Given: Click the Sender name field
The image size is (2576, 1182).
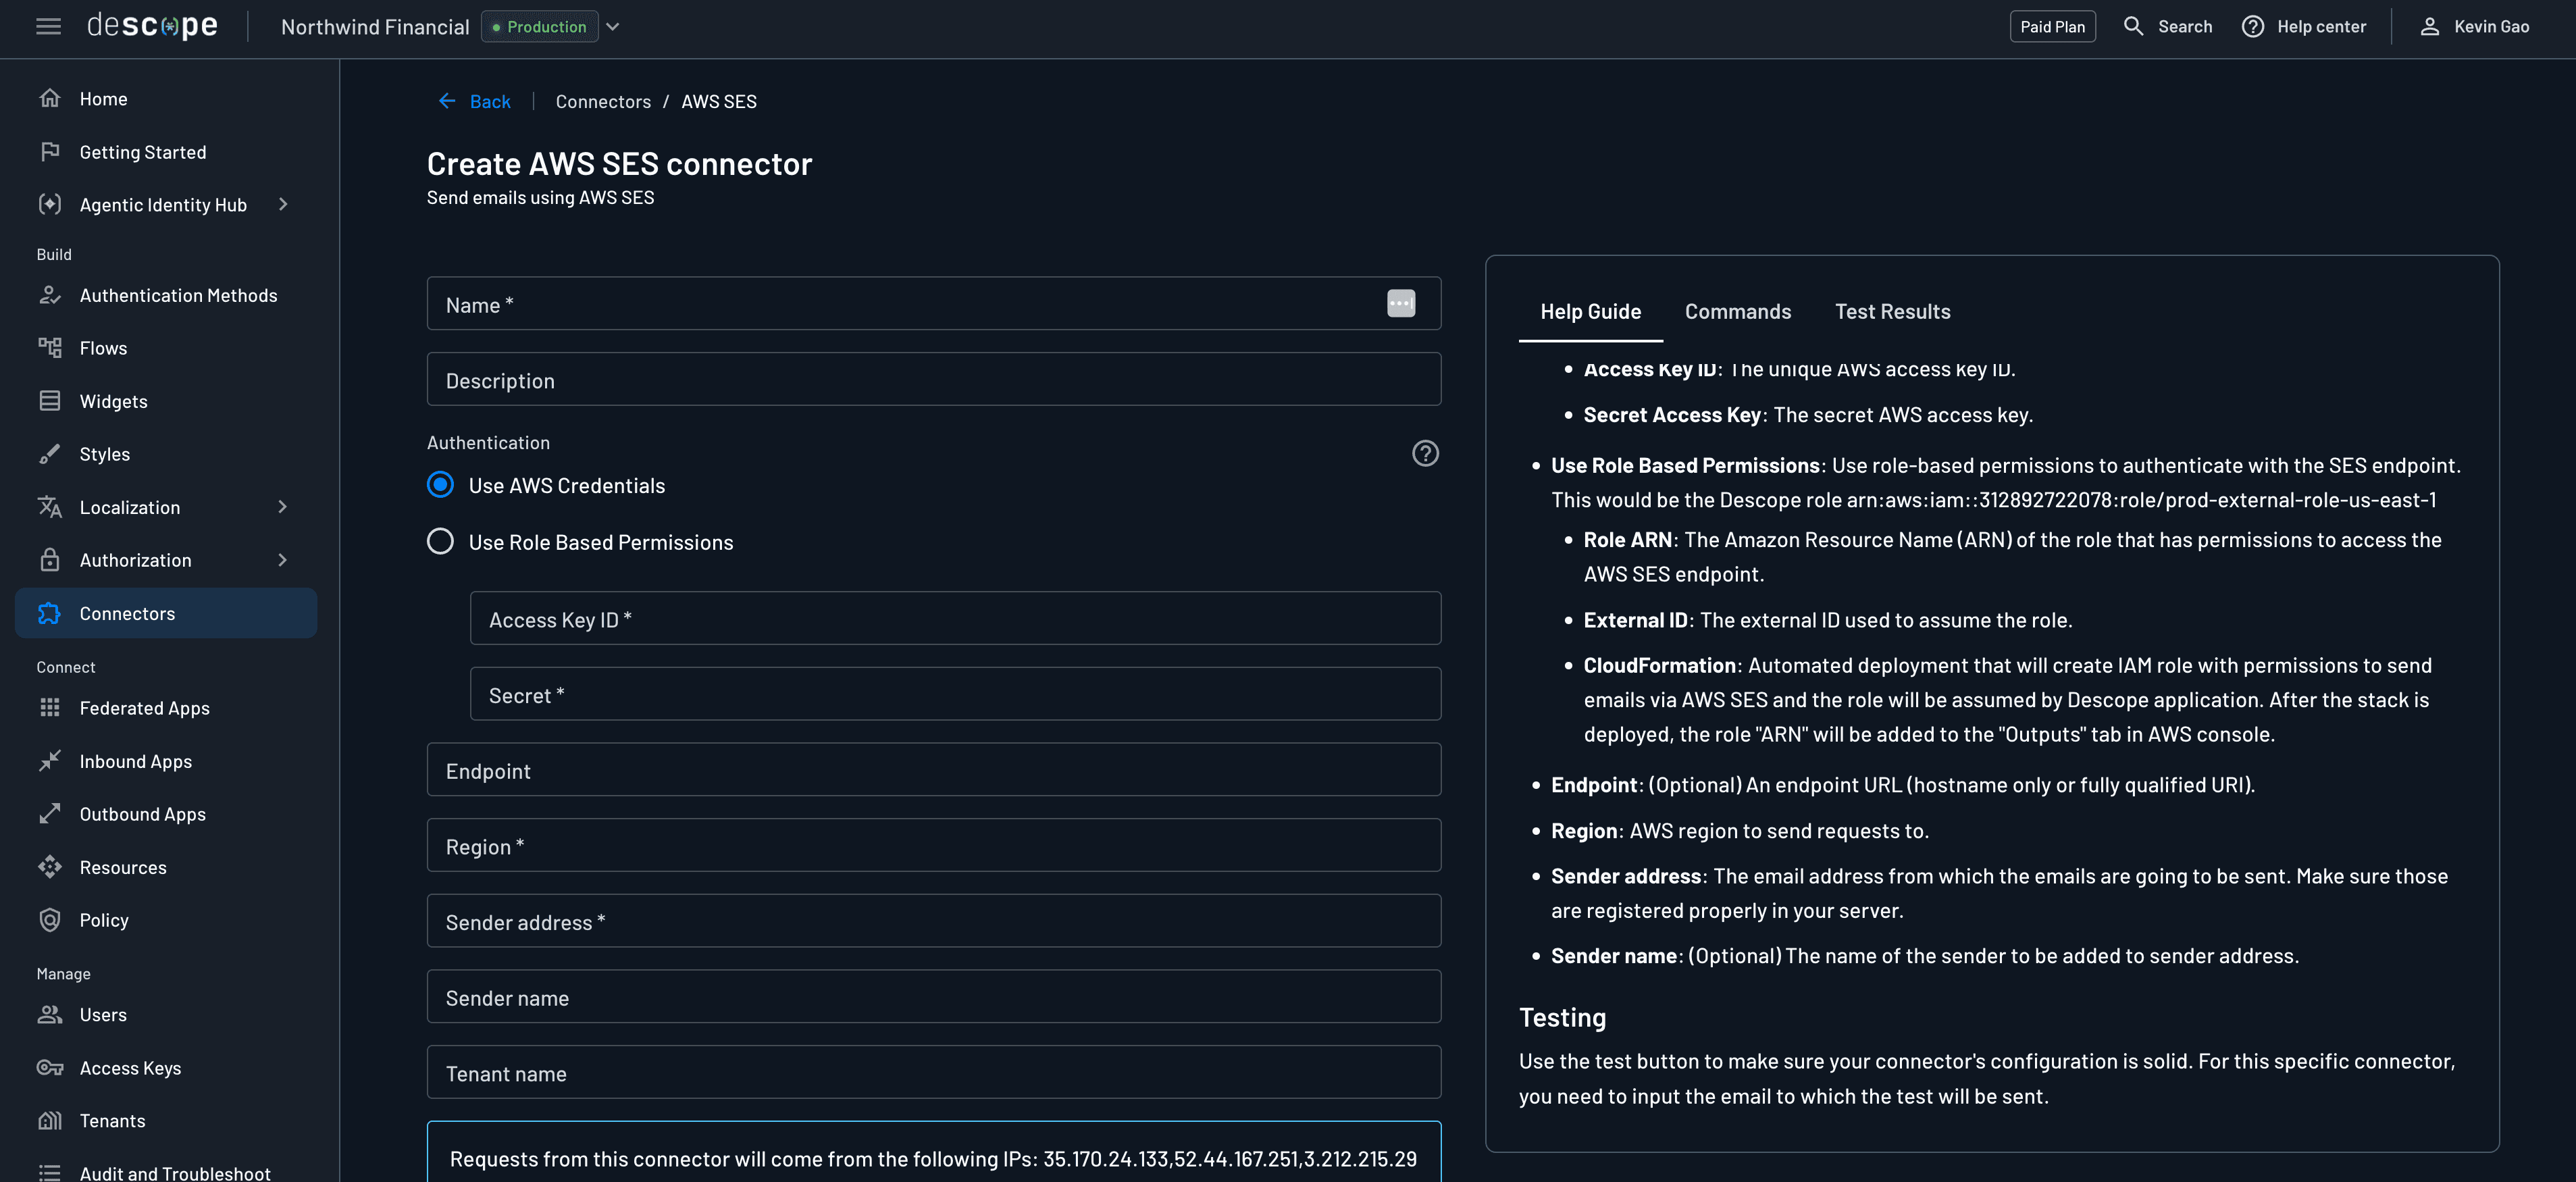Looking at the screenshot, I should [933, 996].
